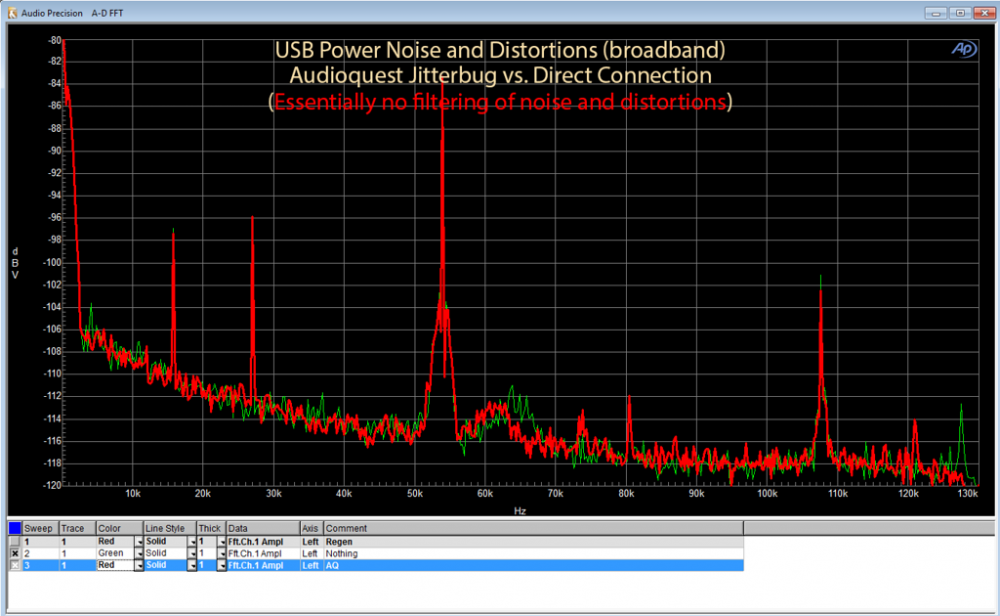Click the Hz x-axis label
Viewport: 1000px width, 616px height.
click(520, 511)
